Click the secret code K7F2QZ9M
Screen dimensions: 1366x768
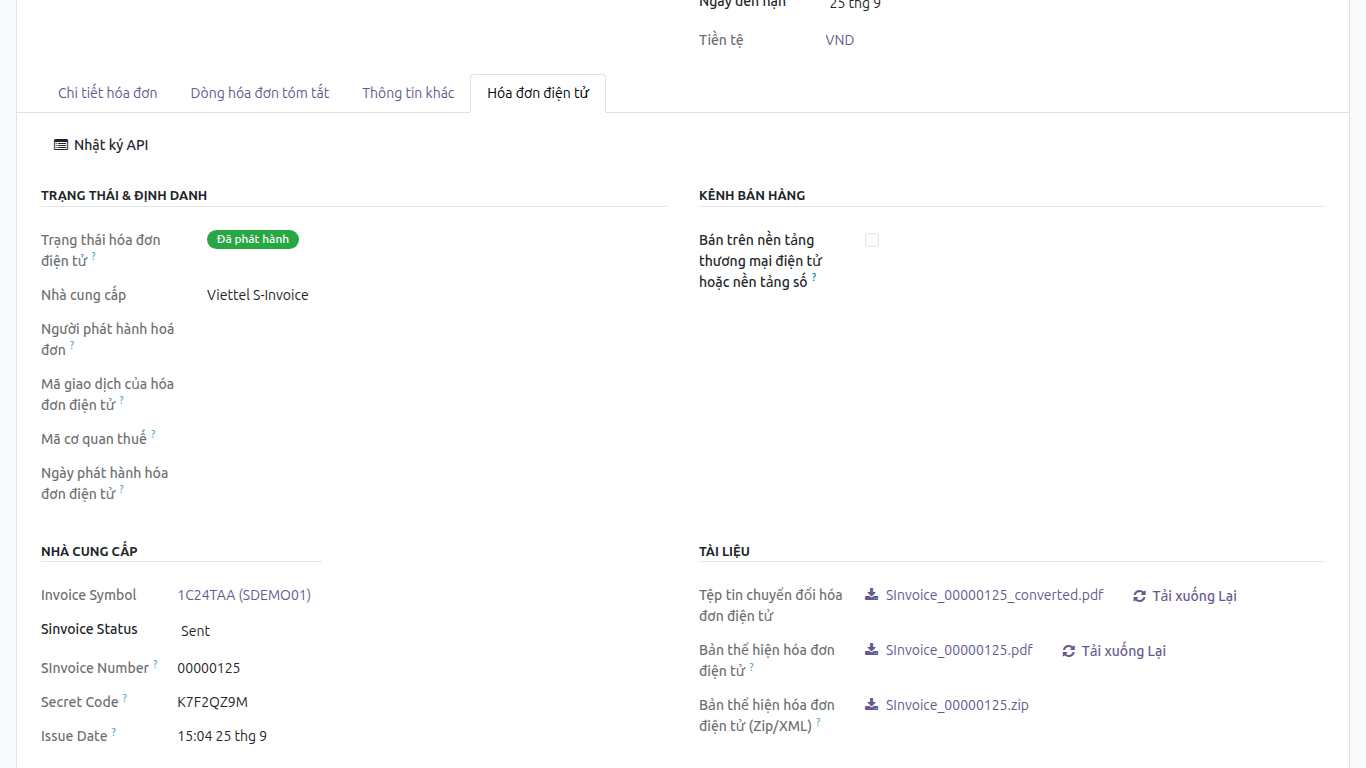[213, 702]
